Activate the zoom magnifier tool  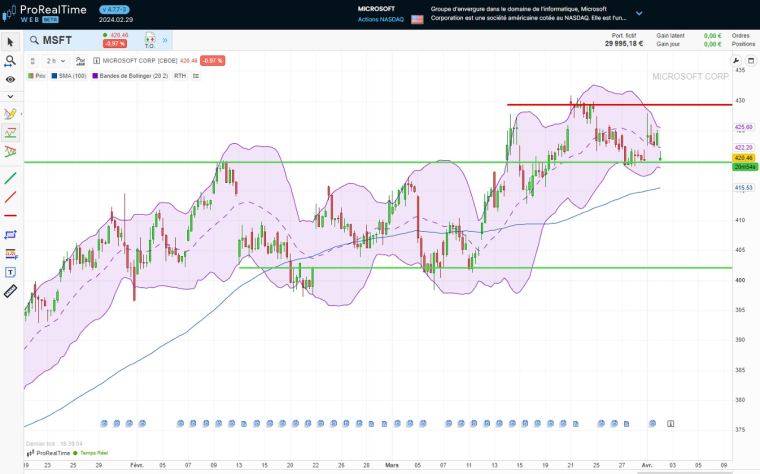click(10, 61)
